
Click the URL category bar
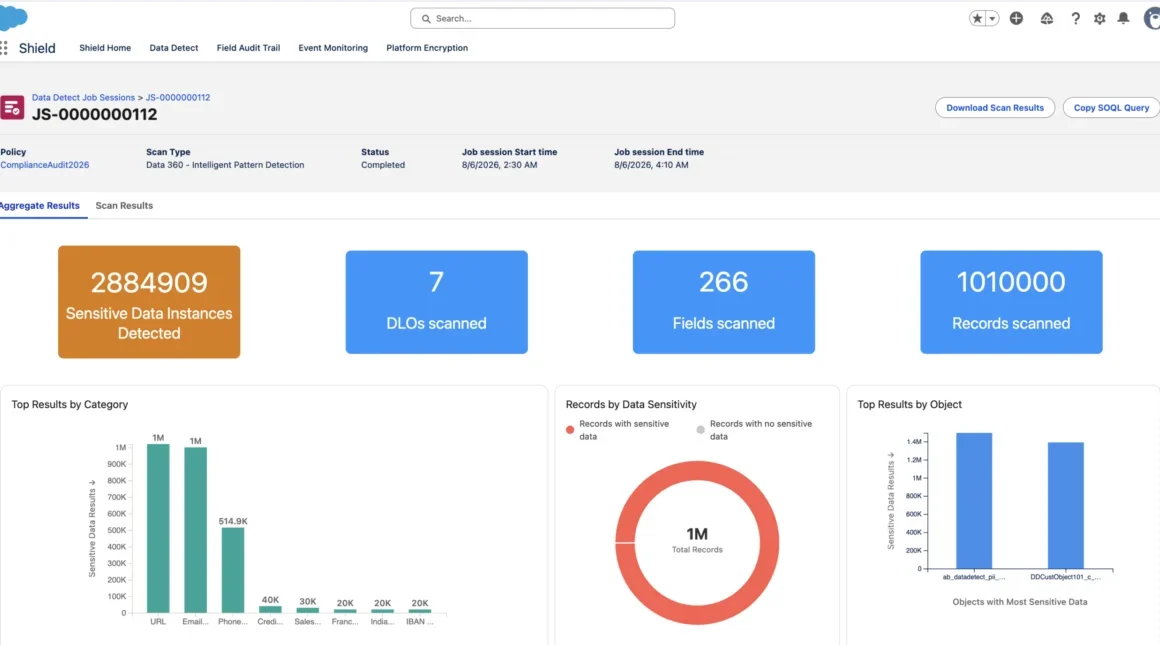158,528
